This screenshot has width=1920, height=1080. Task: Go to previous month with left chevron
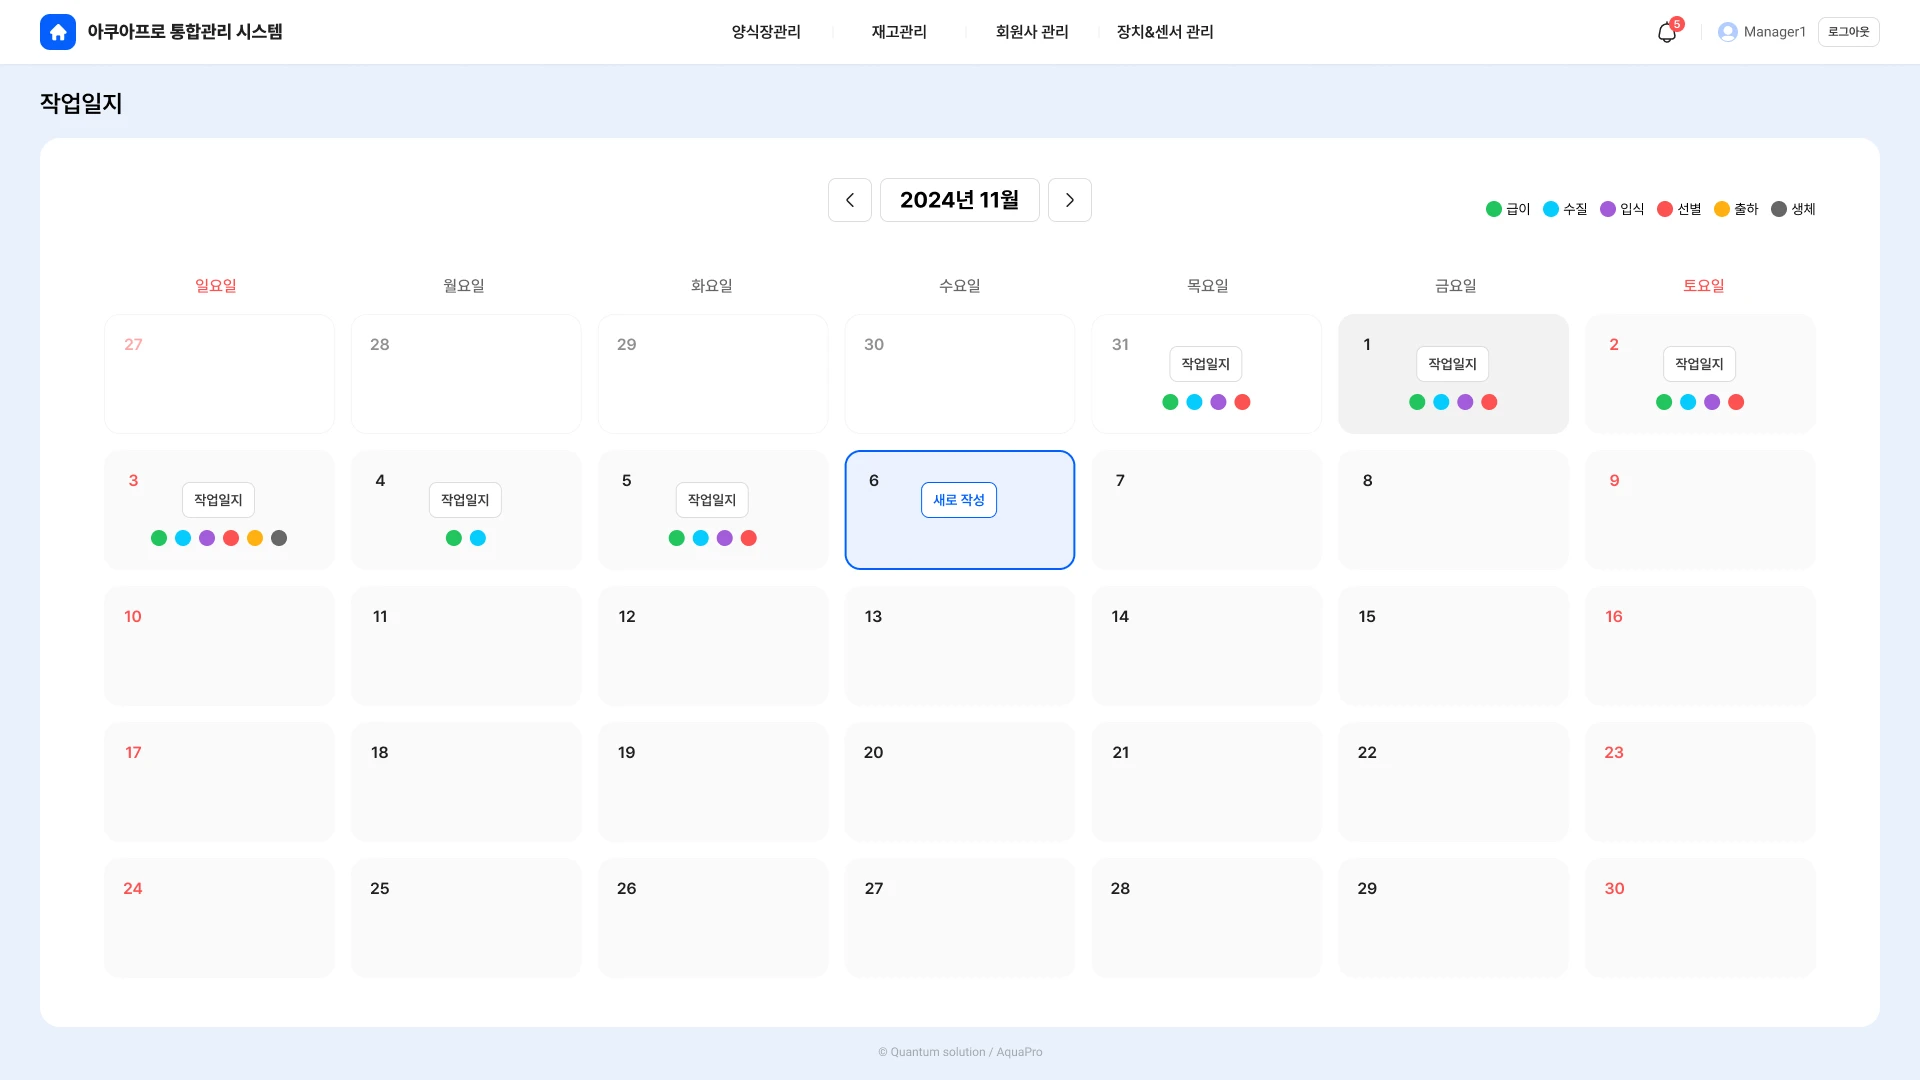click(850, 200)
